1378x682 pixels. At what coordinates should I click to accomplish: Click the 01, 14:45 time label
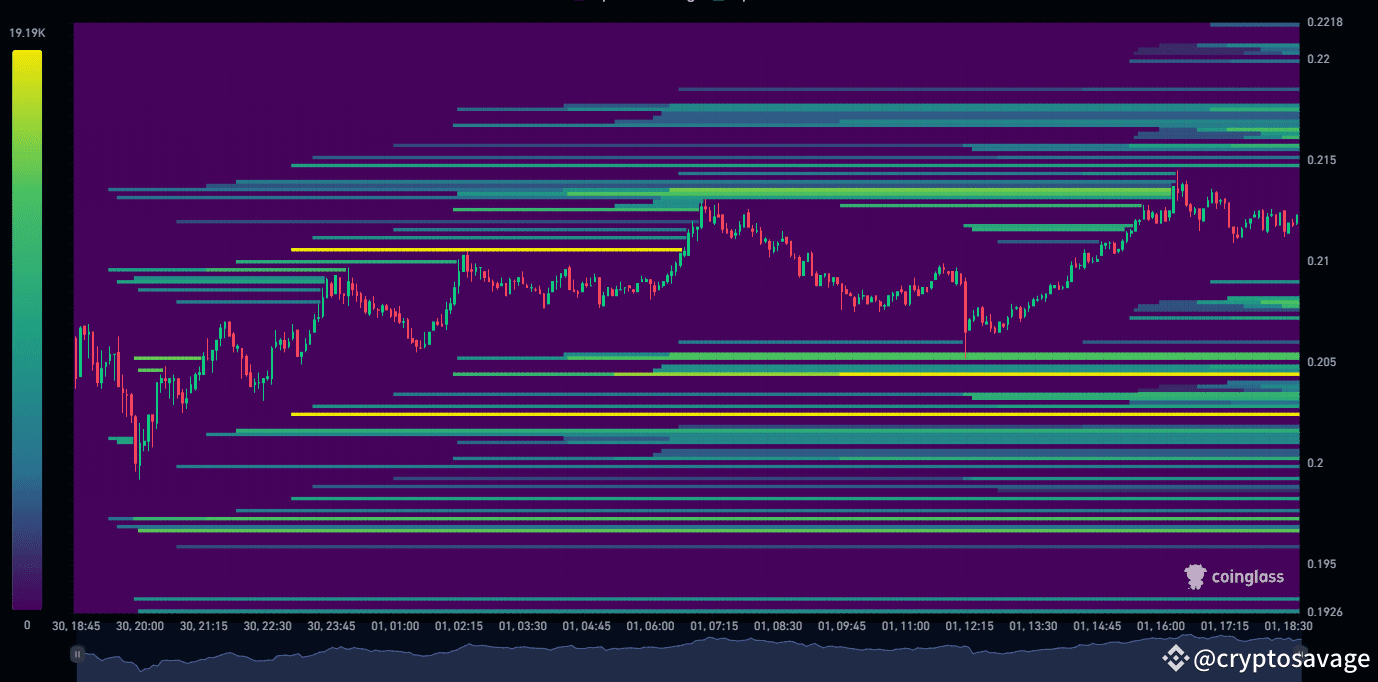(1097, 626)
